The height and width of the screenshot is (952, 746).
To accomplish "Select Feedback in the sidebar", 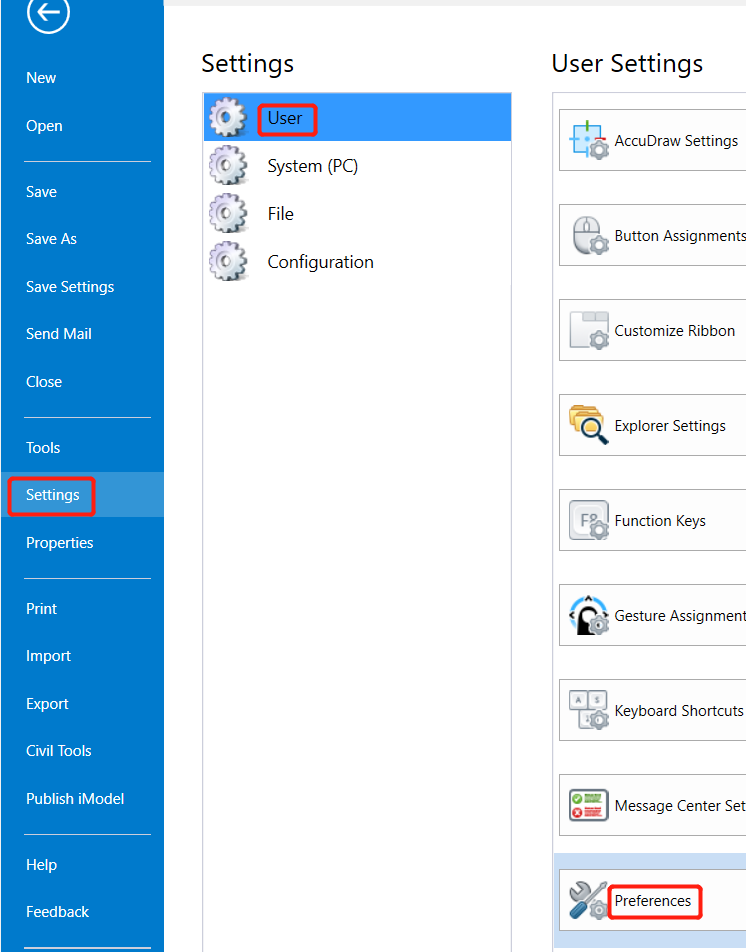I will click(57, 912).
